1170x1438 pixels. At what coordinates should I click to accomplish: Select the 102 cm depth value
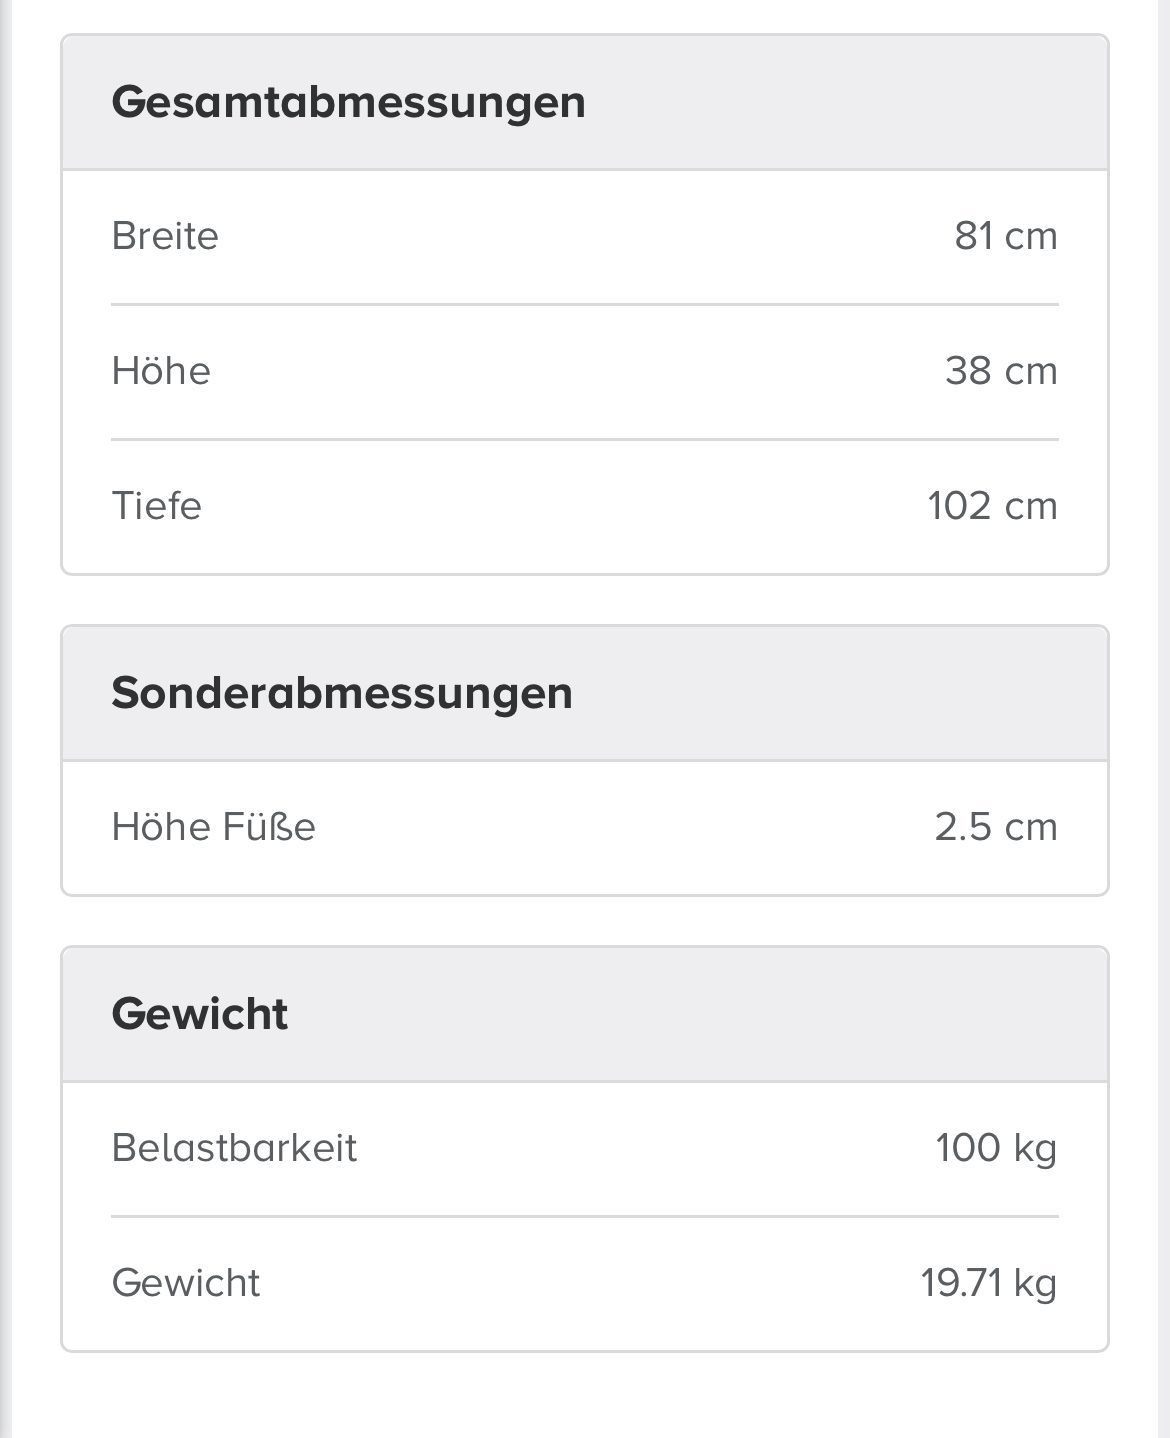tap(992, 506)
